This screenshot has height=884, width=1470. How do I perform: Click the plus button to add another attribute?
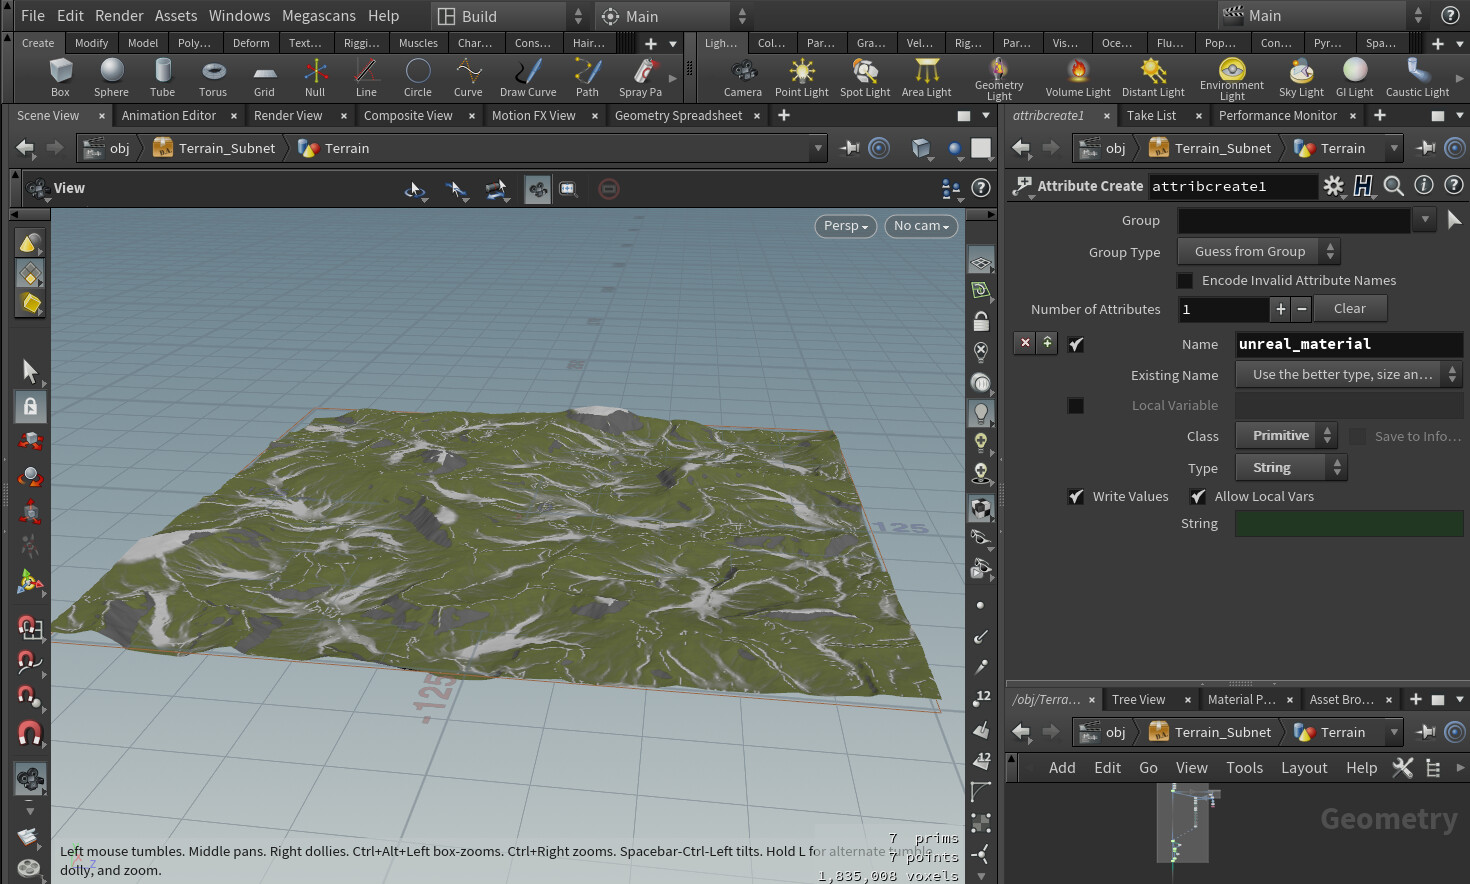(x=1280, y=309)
